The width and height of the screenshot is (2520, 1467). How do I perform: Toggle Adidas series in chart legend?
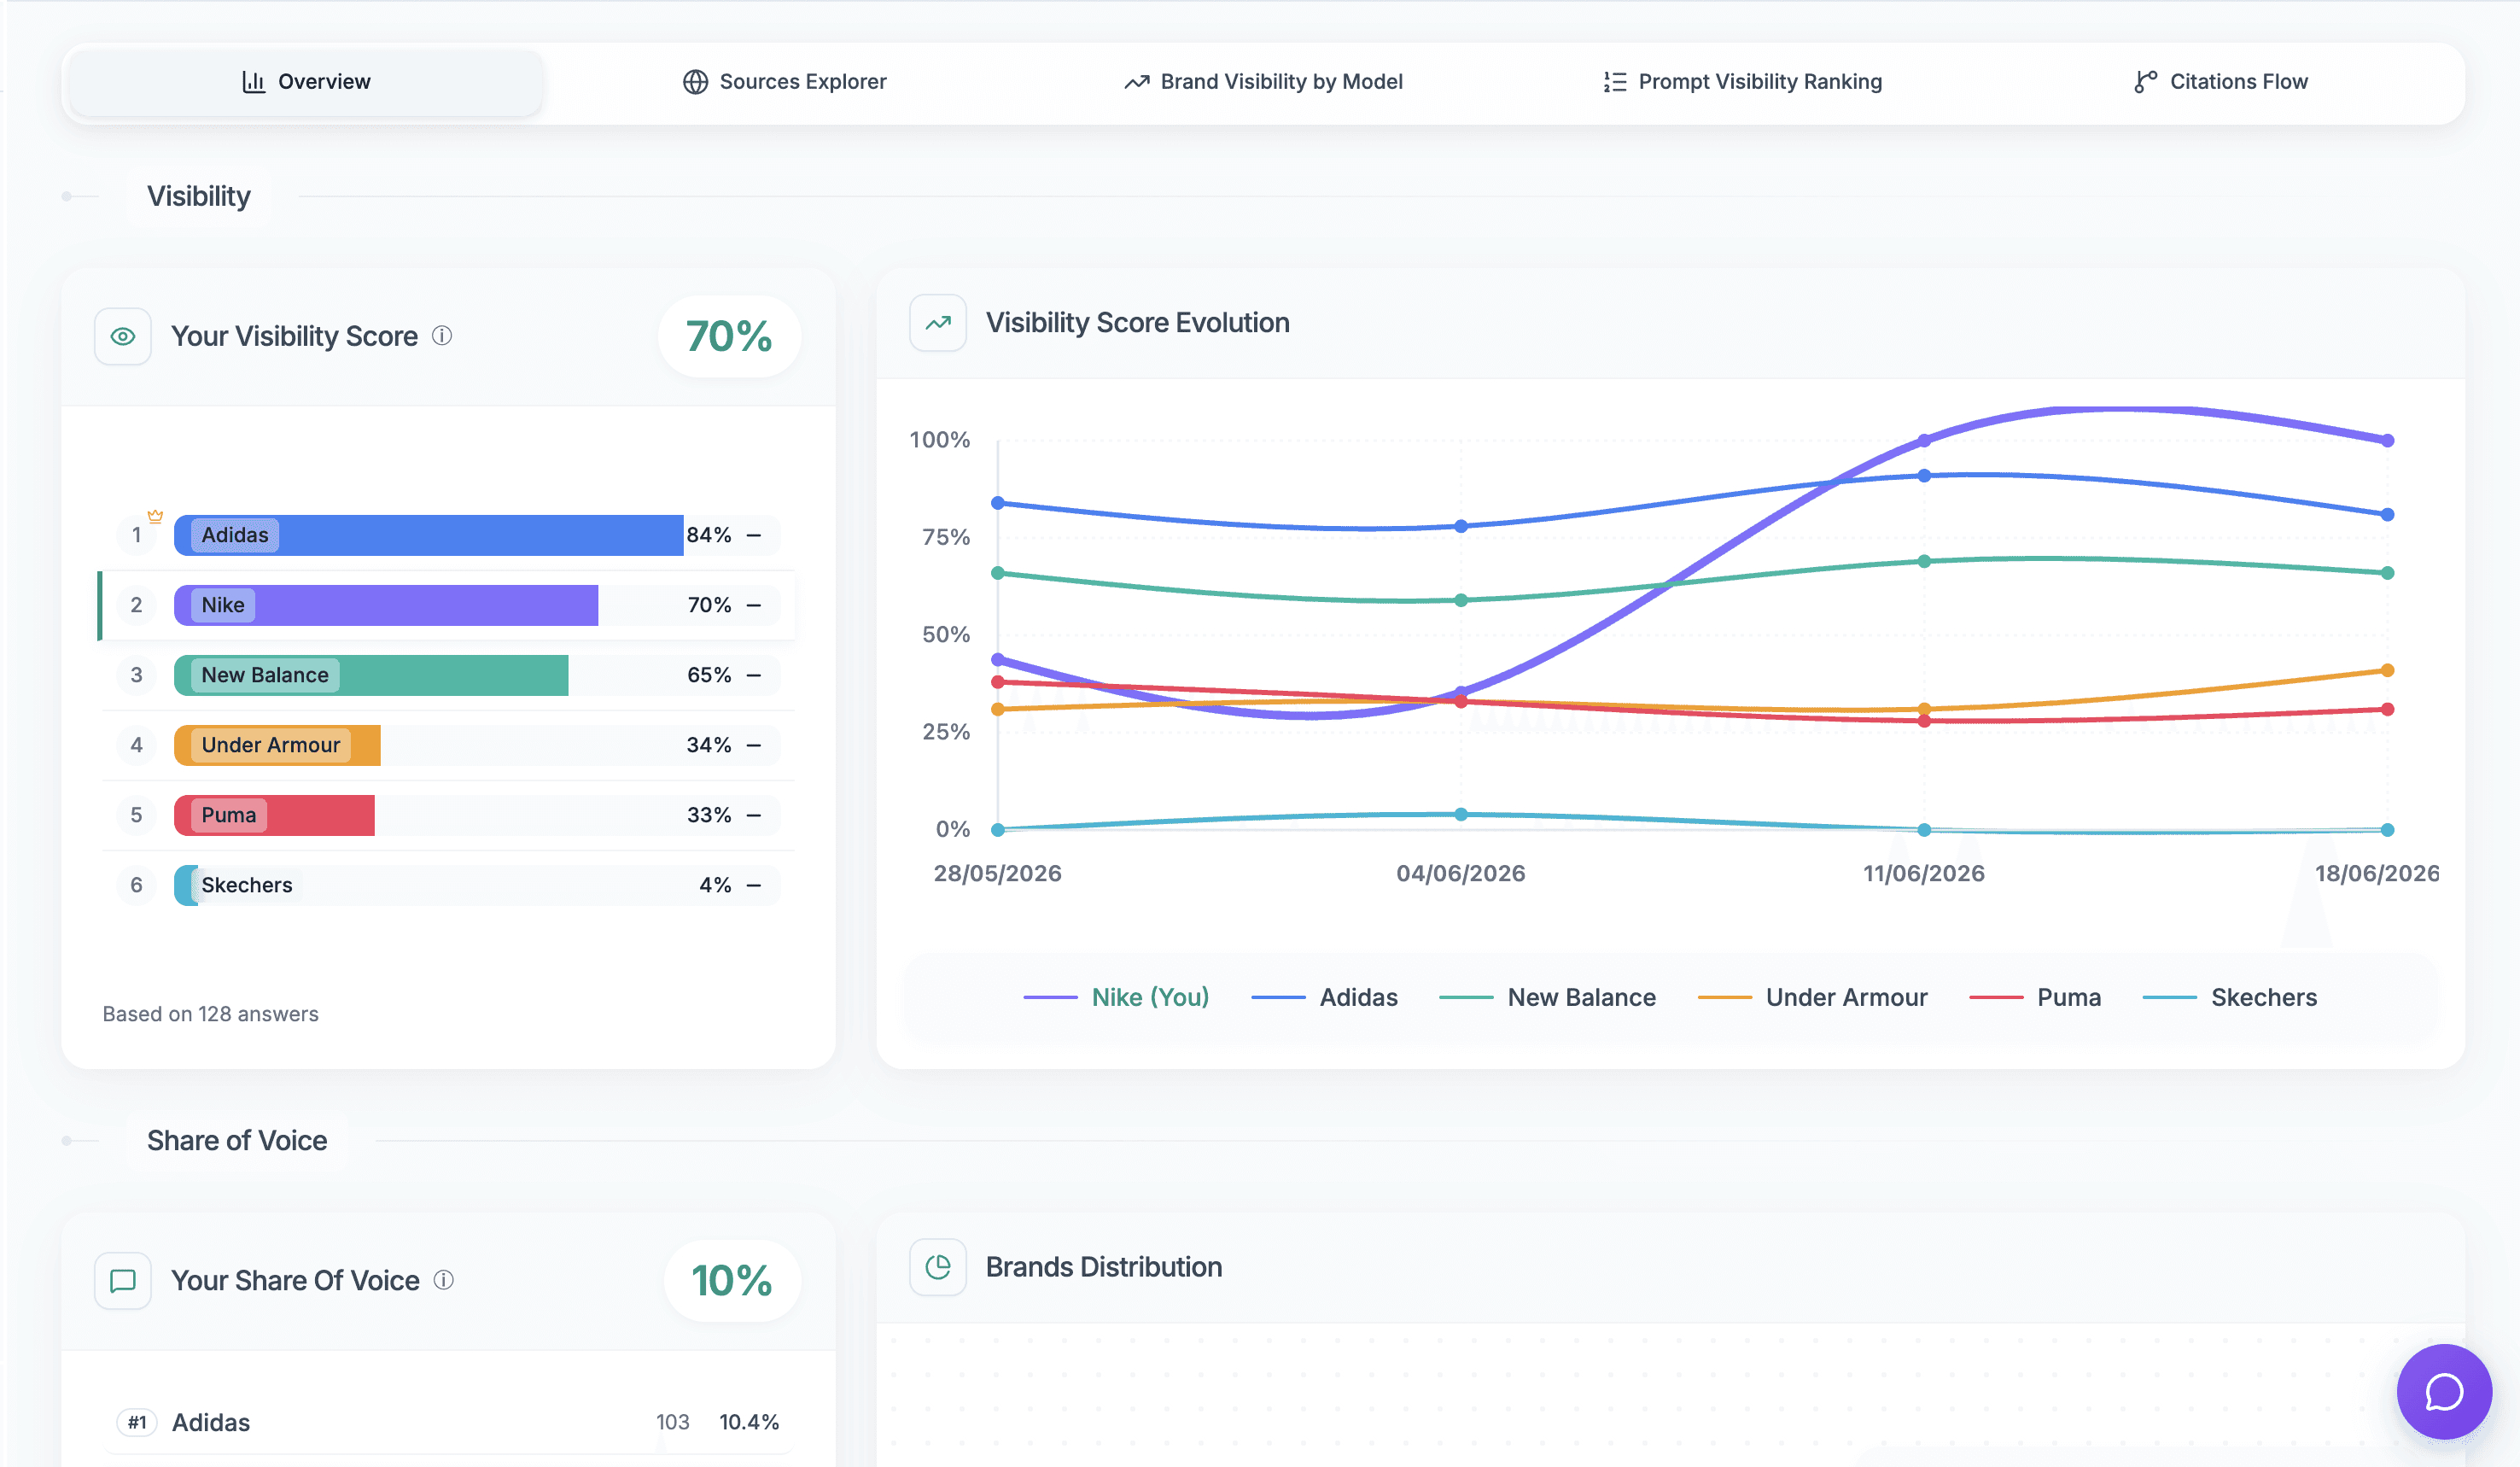[x=1324, y=997]
